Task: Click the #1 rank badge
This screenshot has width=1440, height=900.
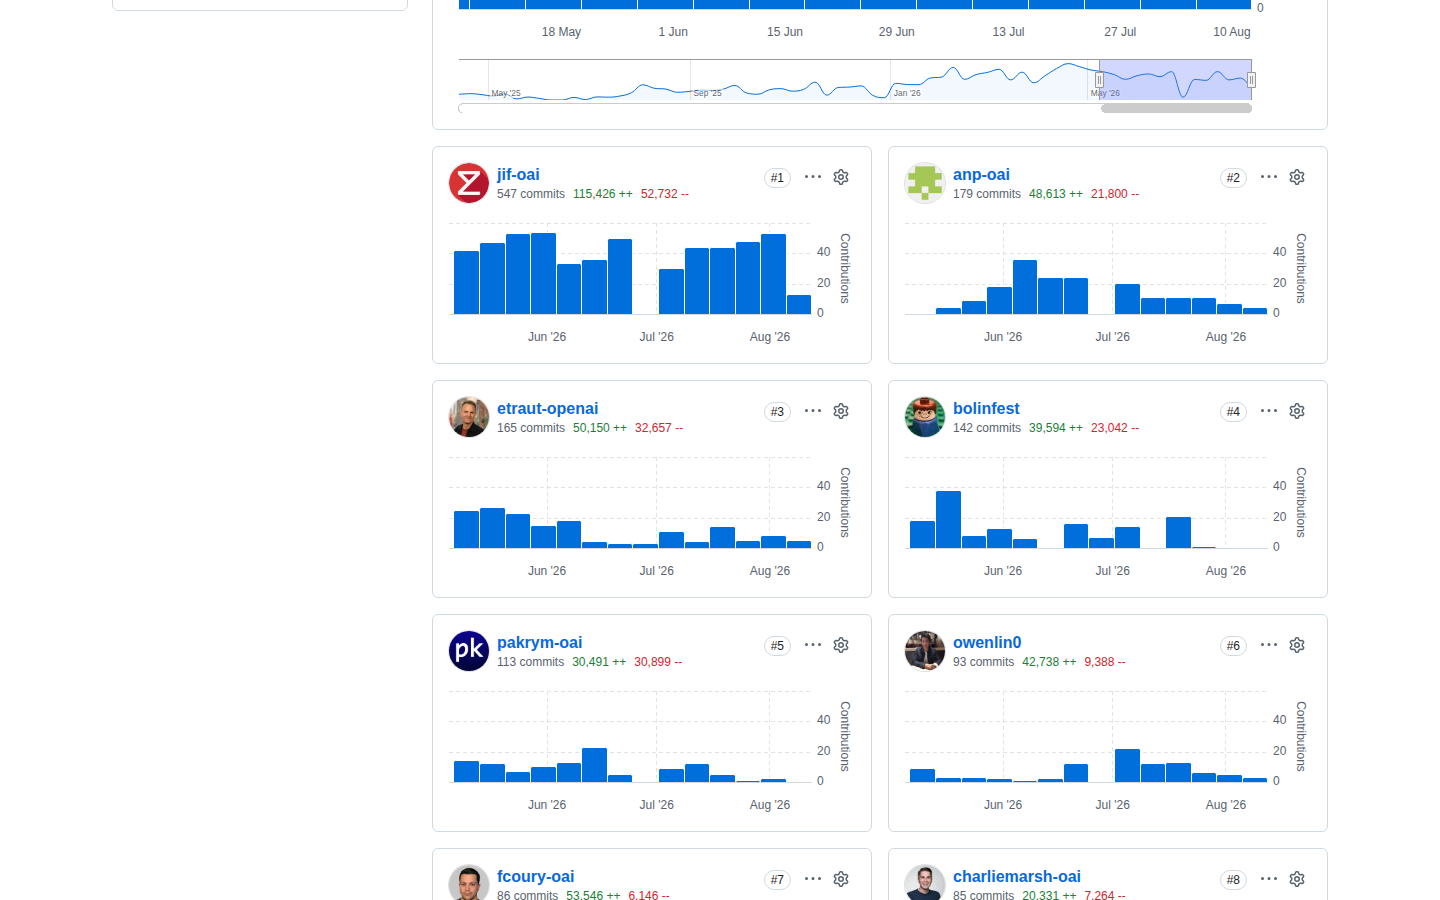Action: (x=777, y=178)
